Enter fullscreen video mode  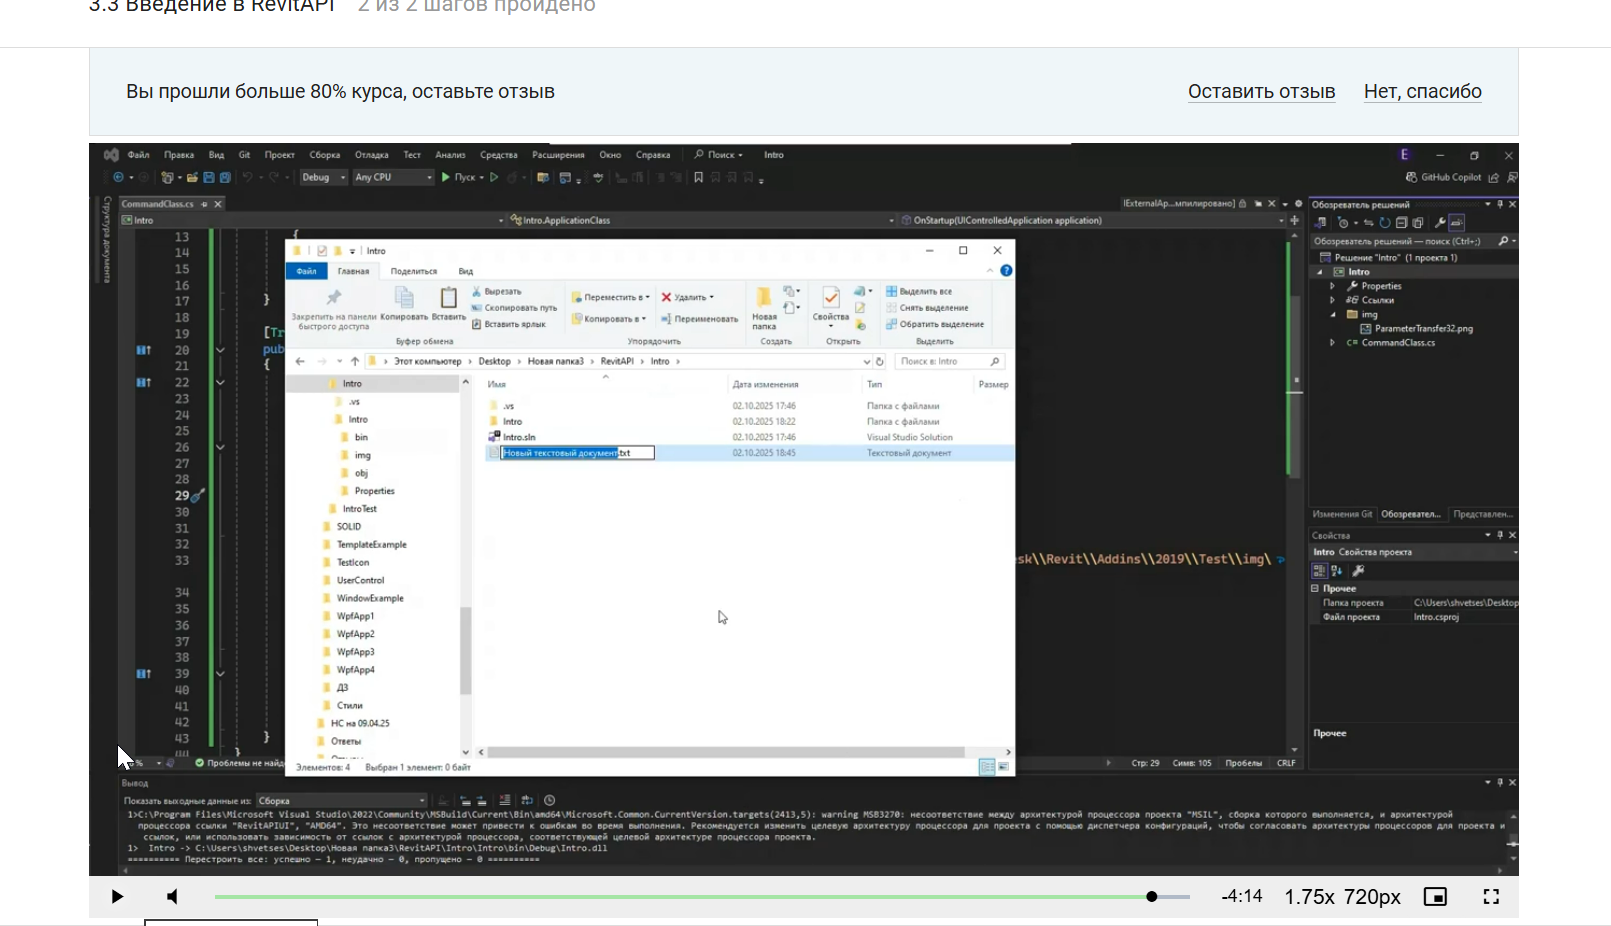click(x=1491, y=897)
